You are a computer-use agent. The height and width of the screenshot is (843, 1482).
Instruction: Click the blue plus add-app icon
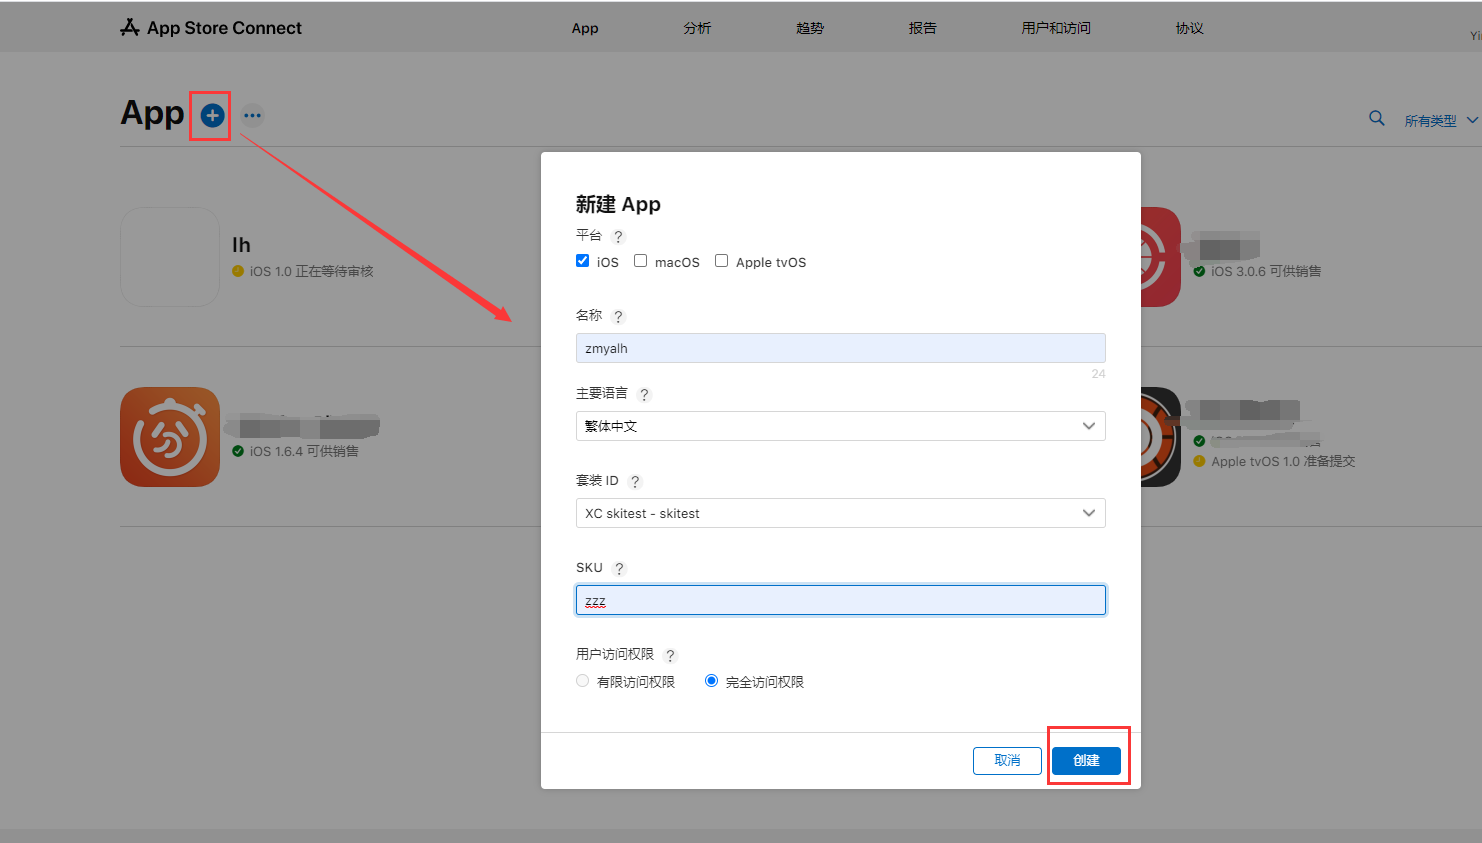(212, 116)
